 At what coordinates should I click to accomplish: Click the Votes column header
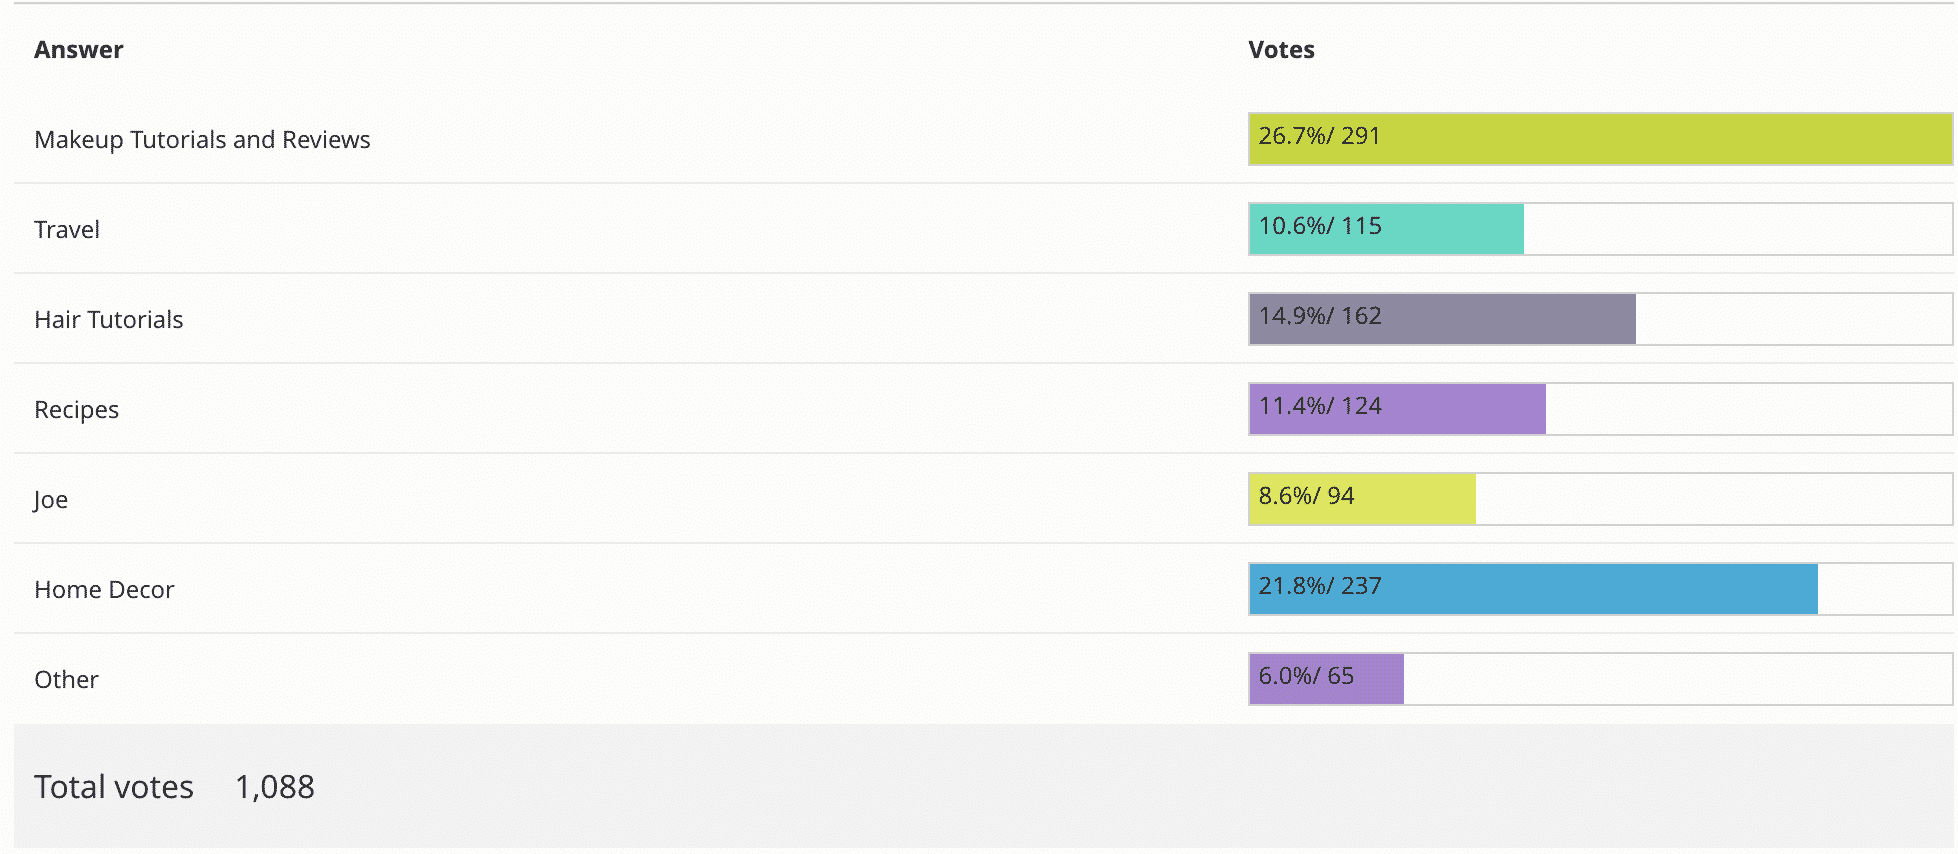click(1281, 50)
